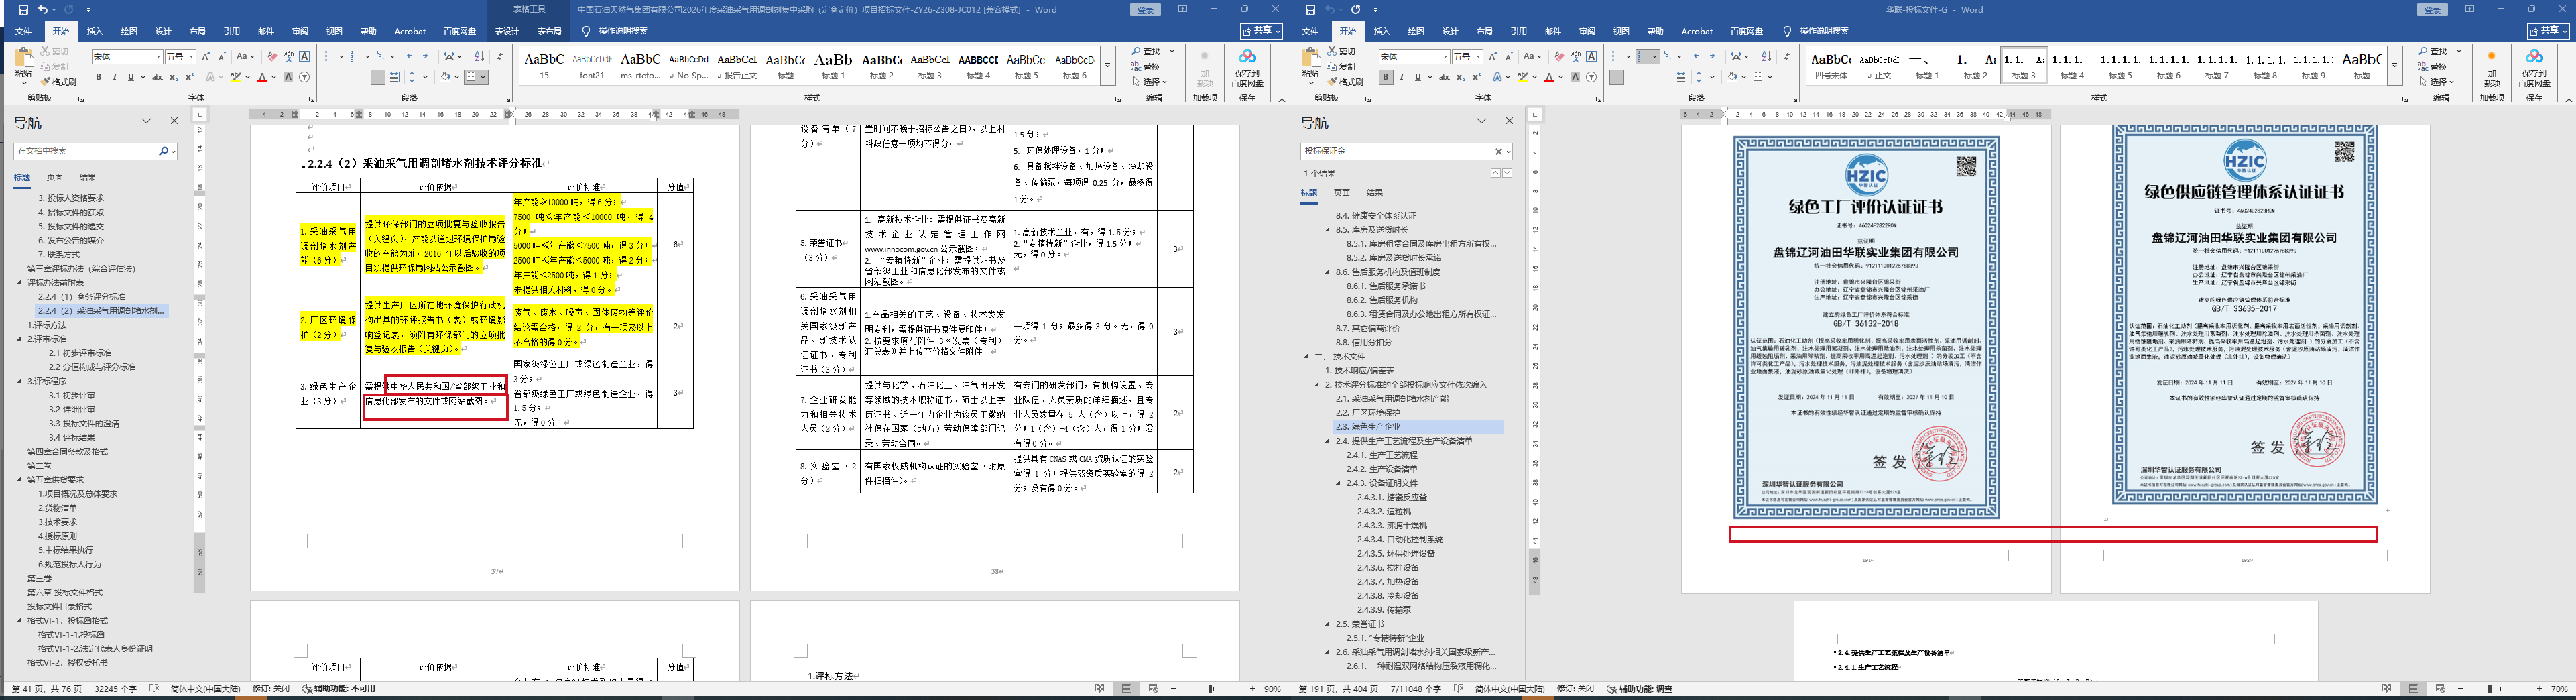The width and height of the screenshot is (2576, 700).
Task: Click the borders icon in 华联-投标文件-G window
Action: coord(1758,77)
